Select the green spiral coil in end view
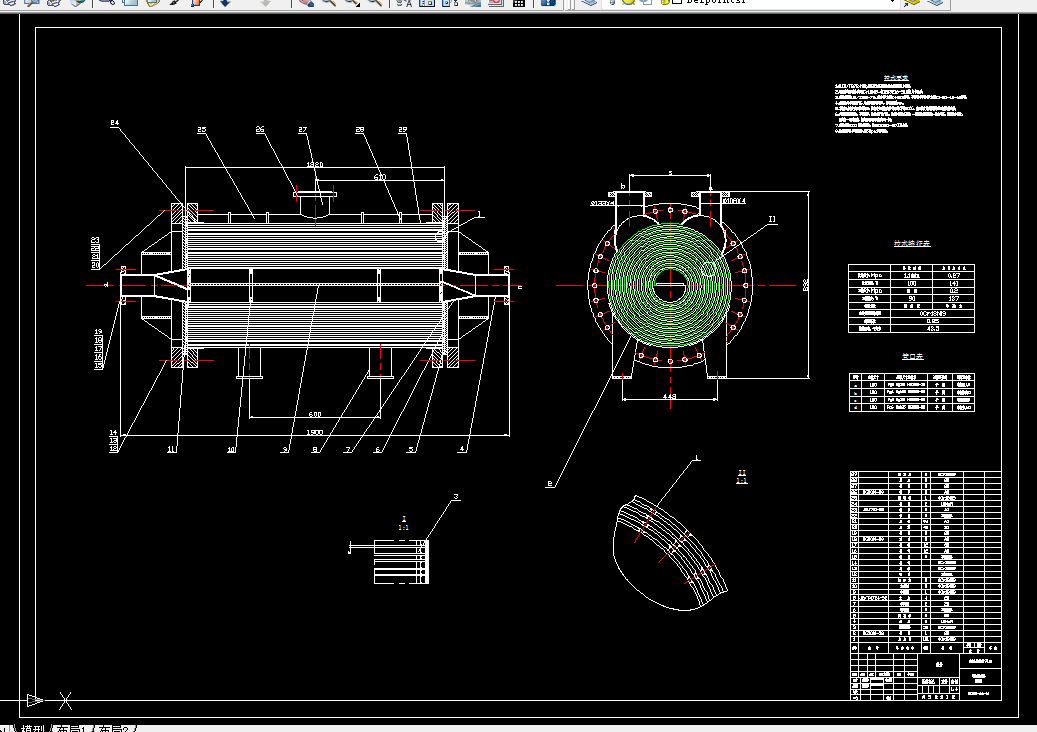Screen dimensions: 1037x732 pos(669,286)
